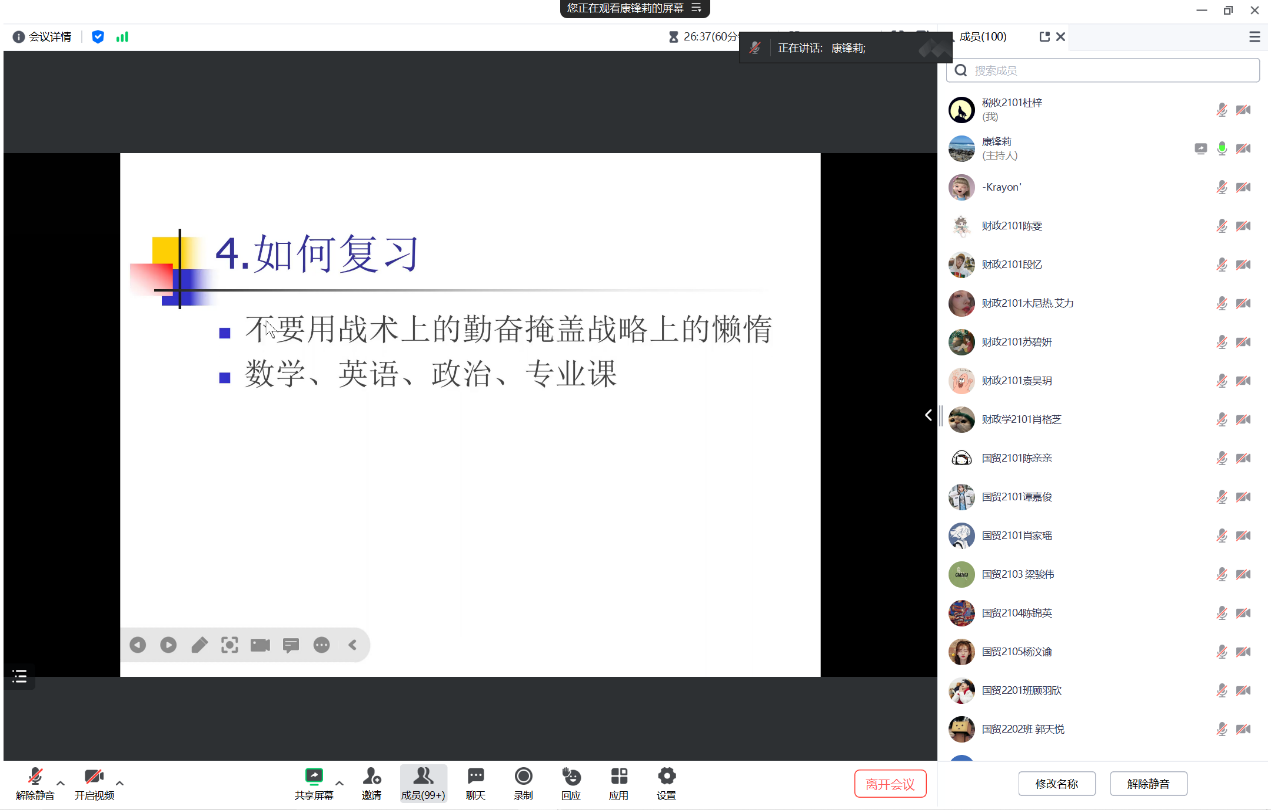Expand video options arrow beside 开启视频

point(120,783)
